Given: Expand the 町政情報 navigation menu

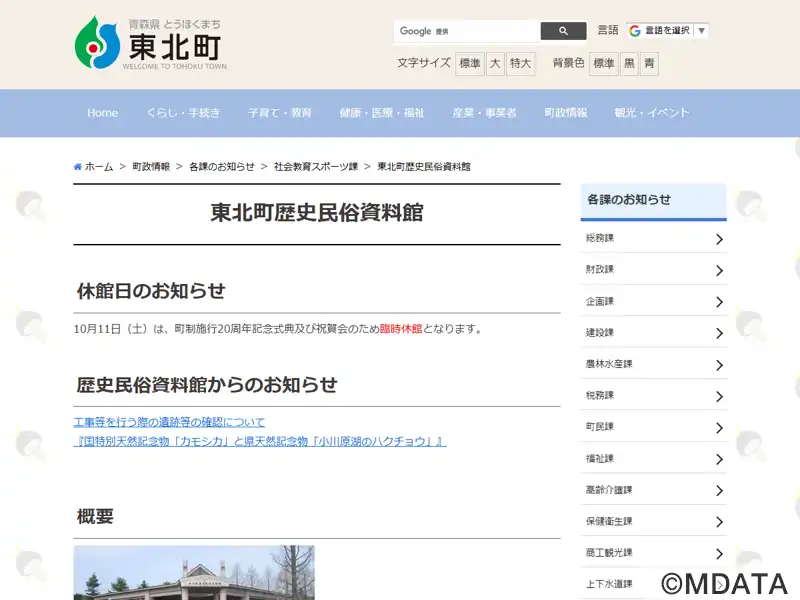Looking at the screenshot, I should point(566,113).
